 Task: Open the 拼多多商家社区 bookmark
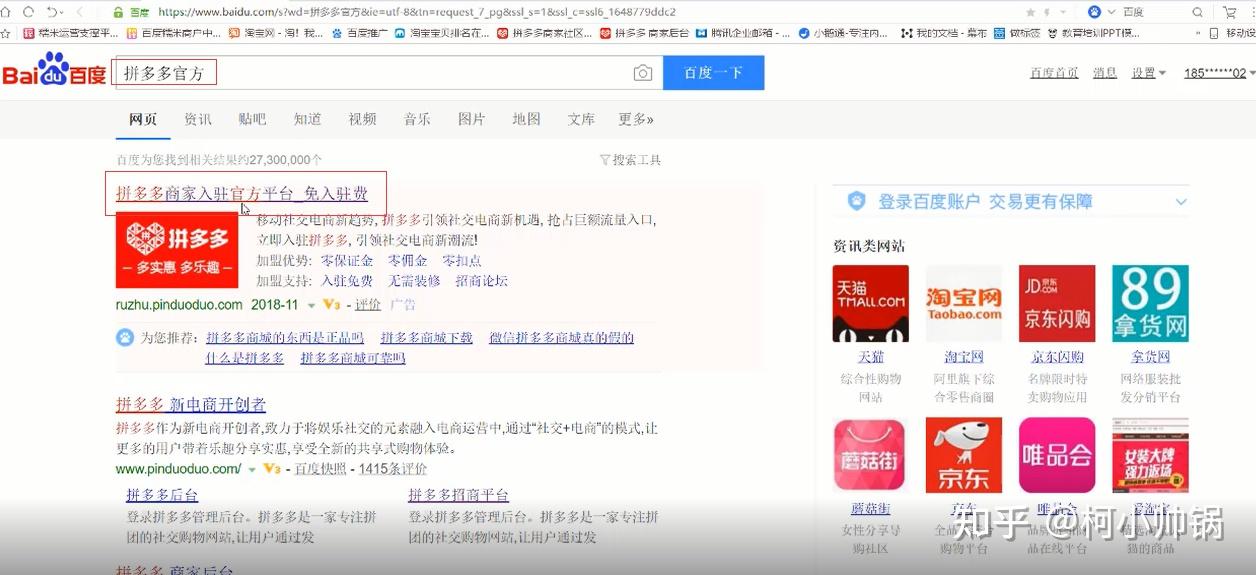point(546,32)
